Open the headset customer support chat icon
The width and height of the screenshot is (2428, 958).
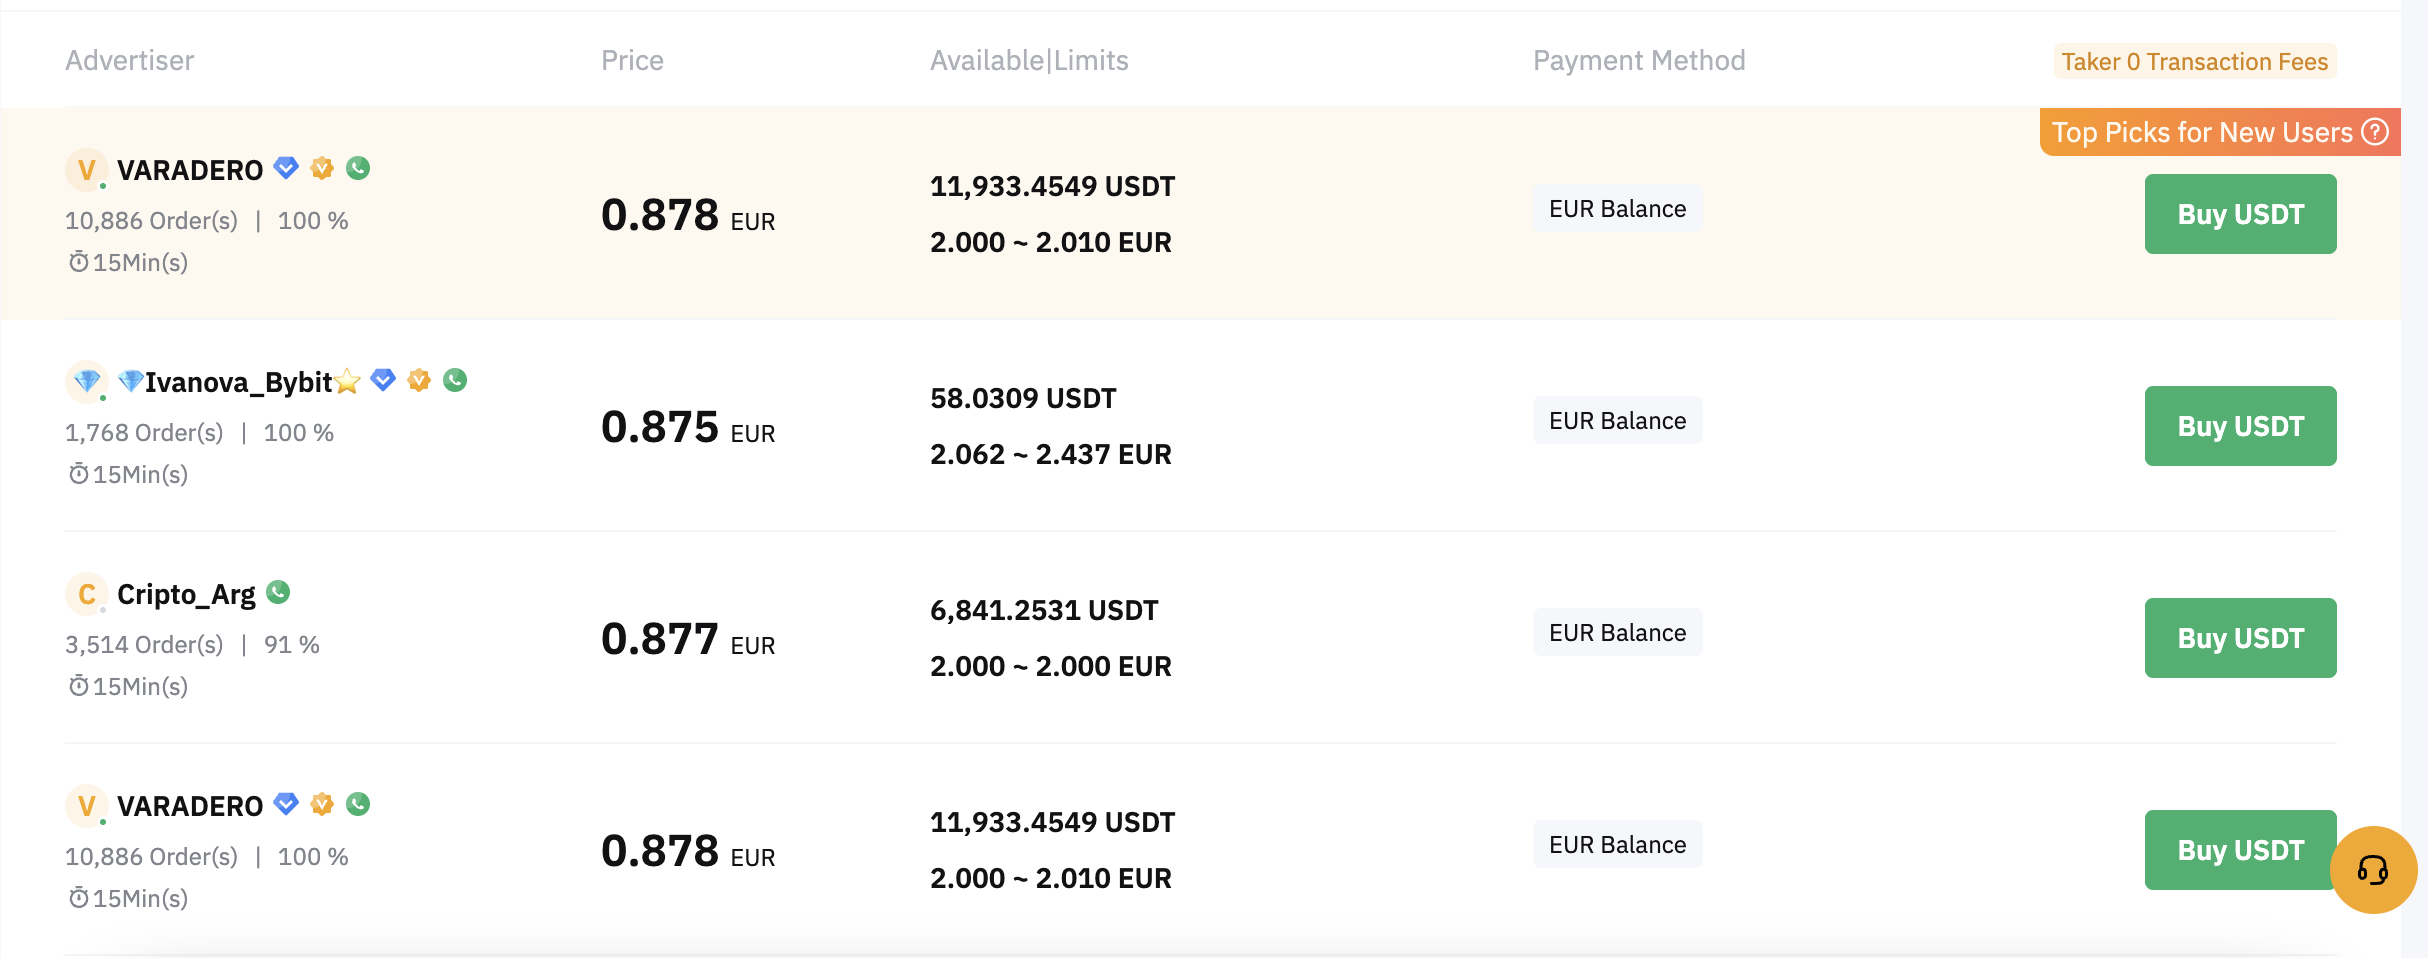(x=2372, y=869)
